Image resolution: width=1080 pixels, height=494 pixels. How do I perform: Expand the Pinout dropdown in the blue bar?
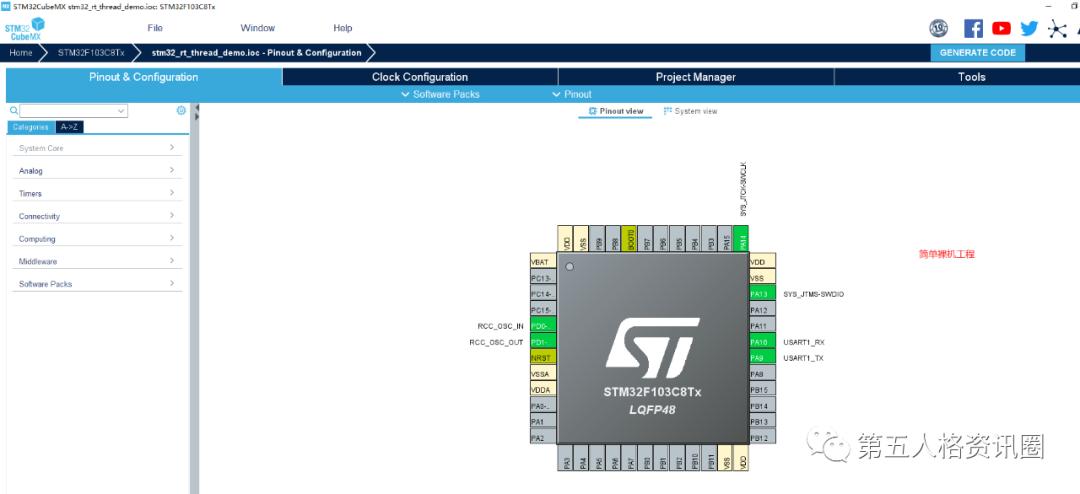pyautogui.click(x=572, y=94)
